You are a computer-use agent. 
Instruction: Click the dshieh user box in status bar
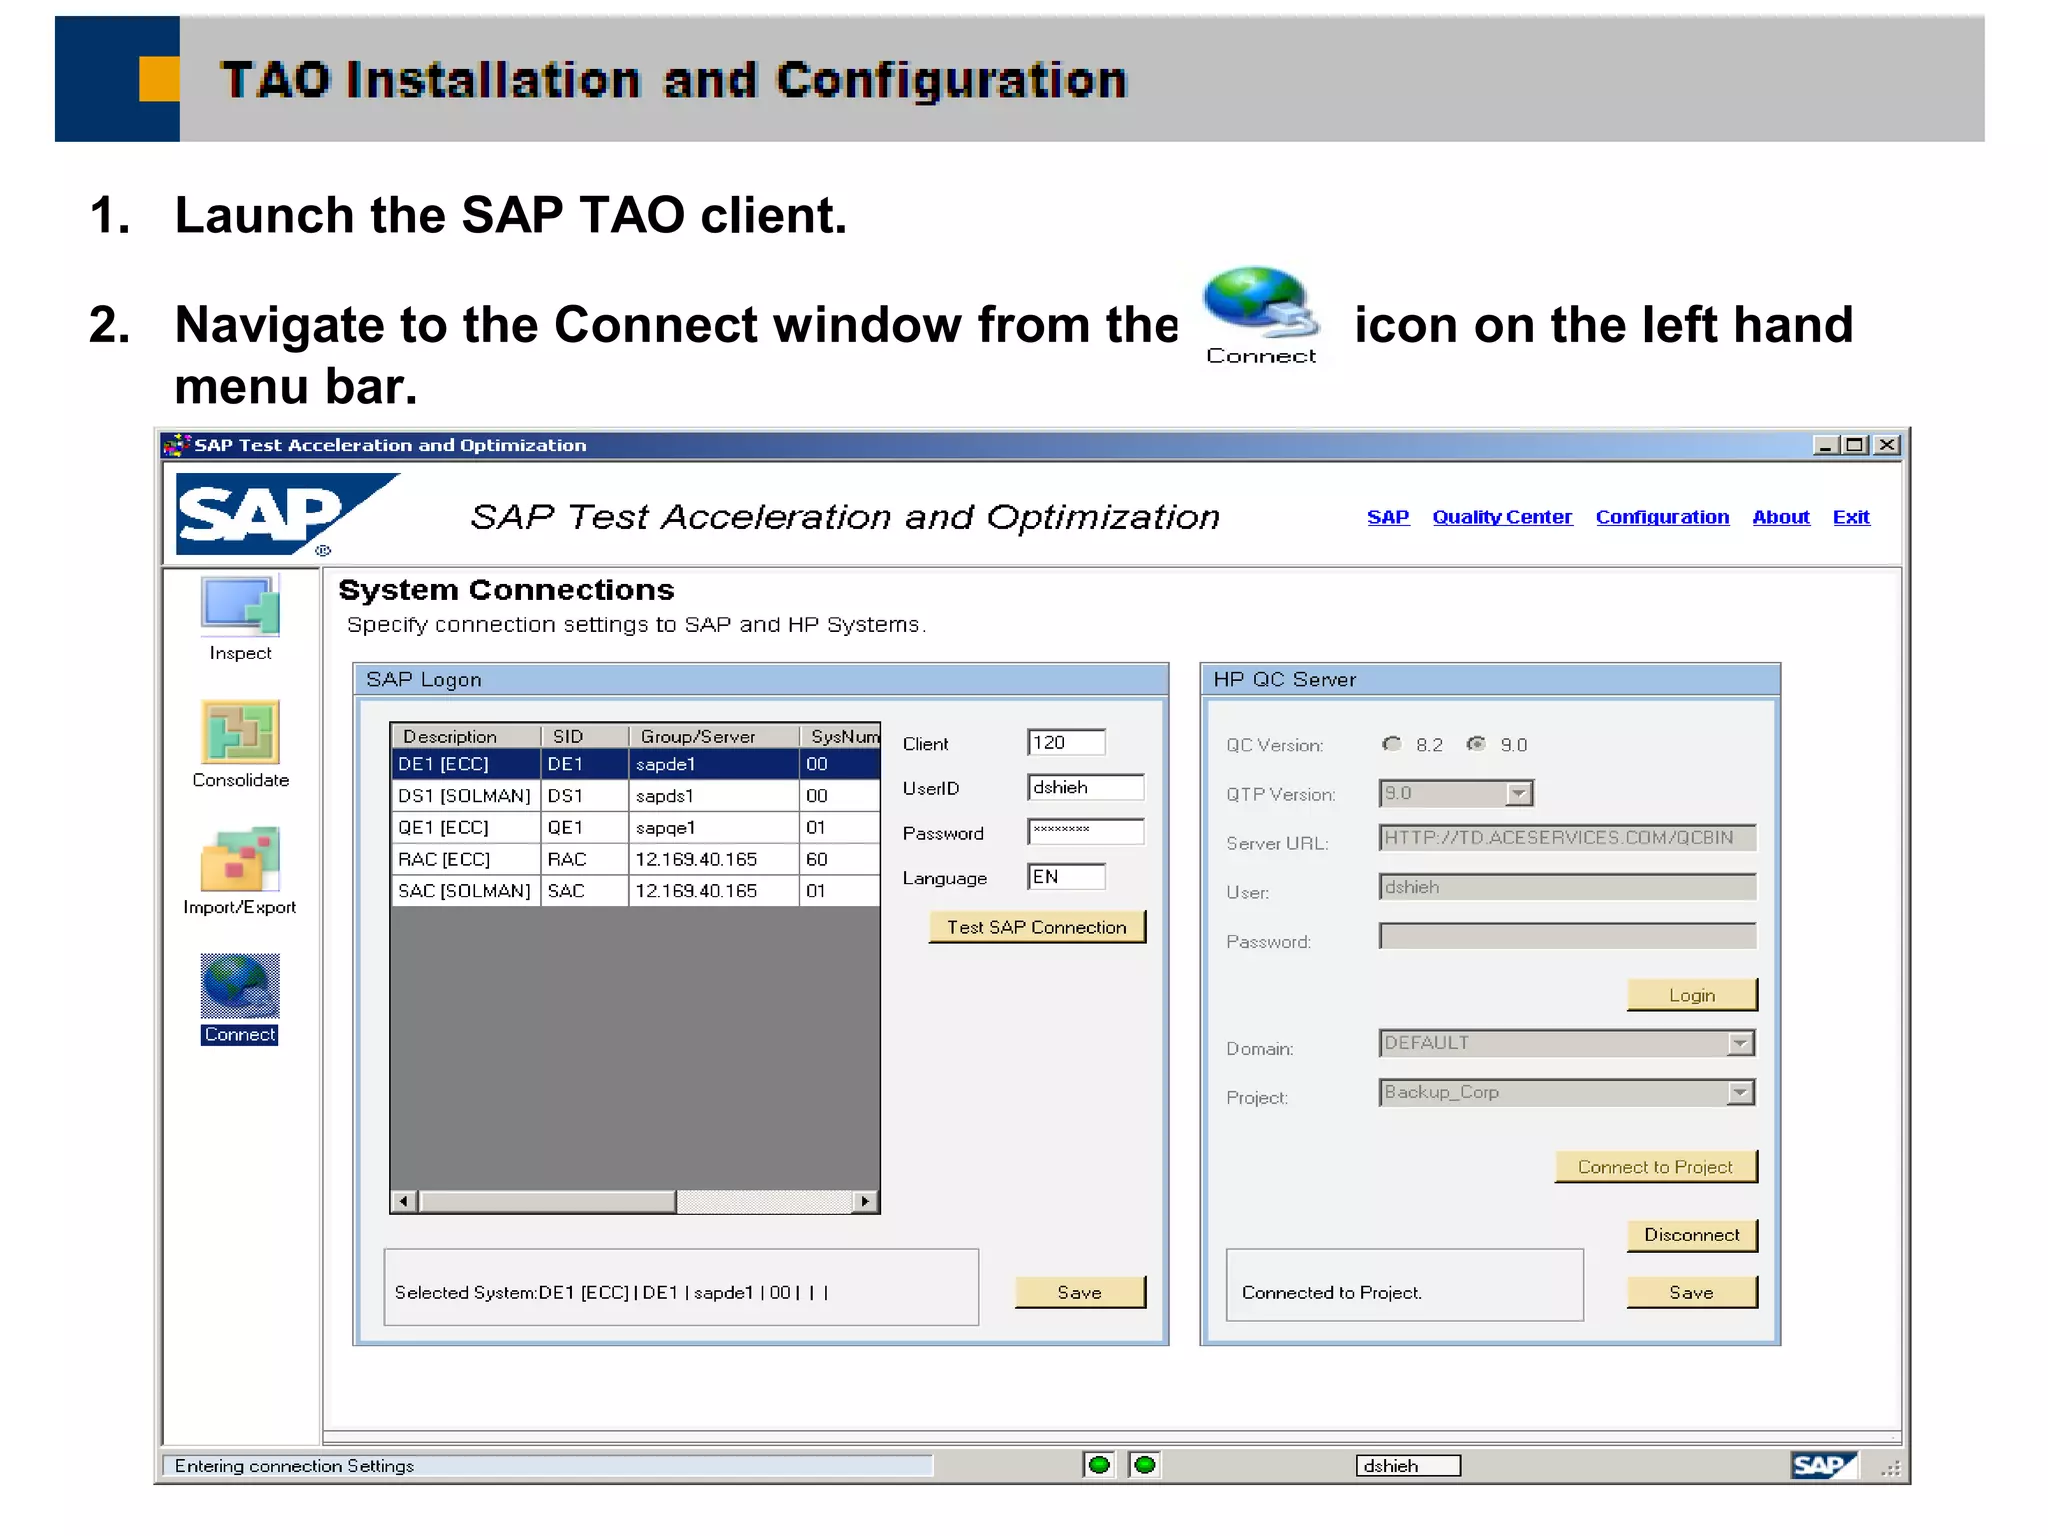click(x=1408, y=1466)
